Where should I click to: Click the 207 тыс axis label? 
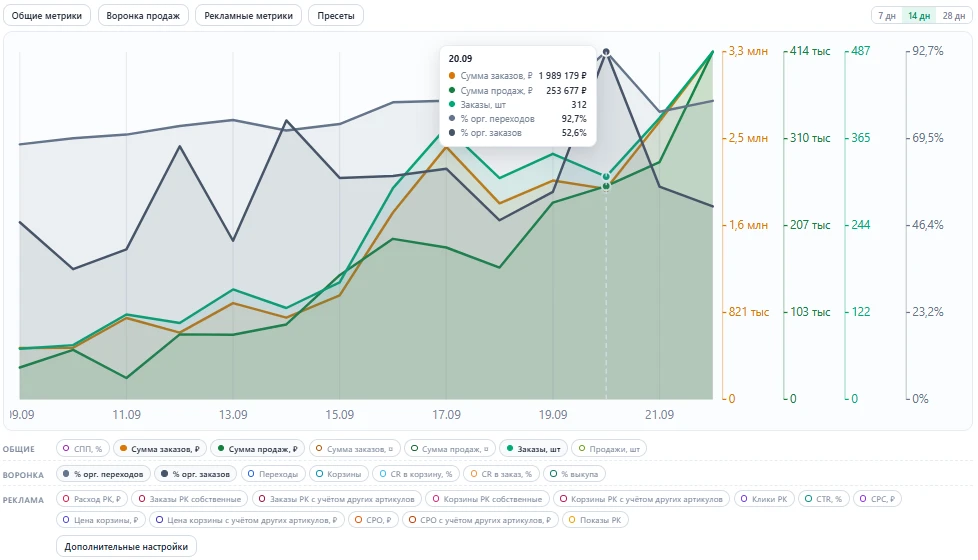click(x=810, y=224)
